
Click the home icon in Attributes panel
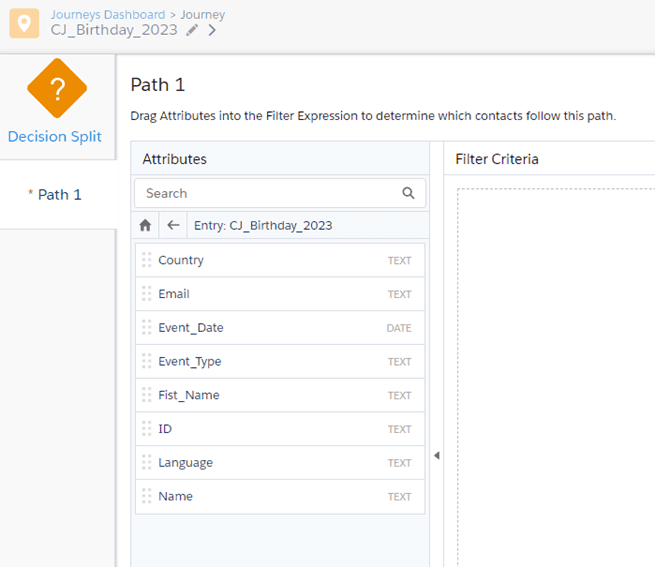[146, 226]
